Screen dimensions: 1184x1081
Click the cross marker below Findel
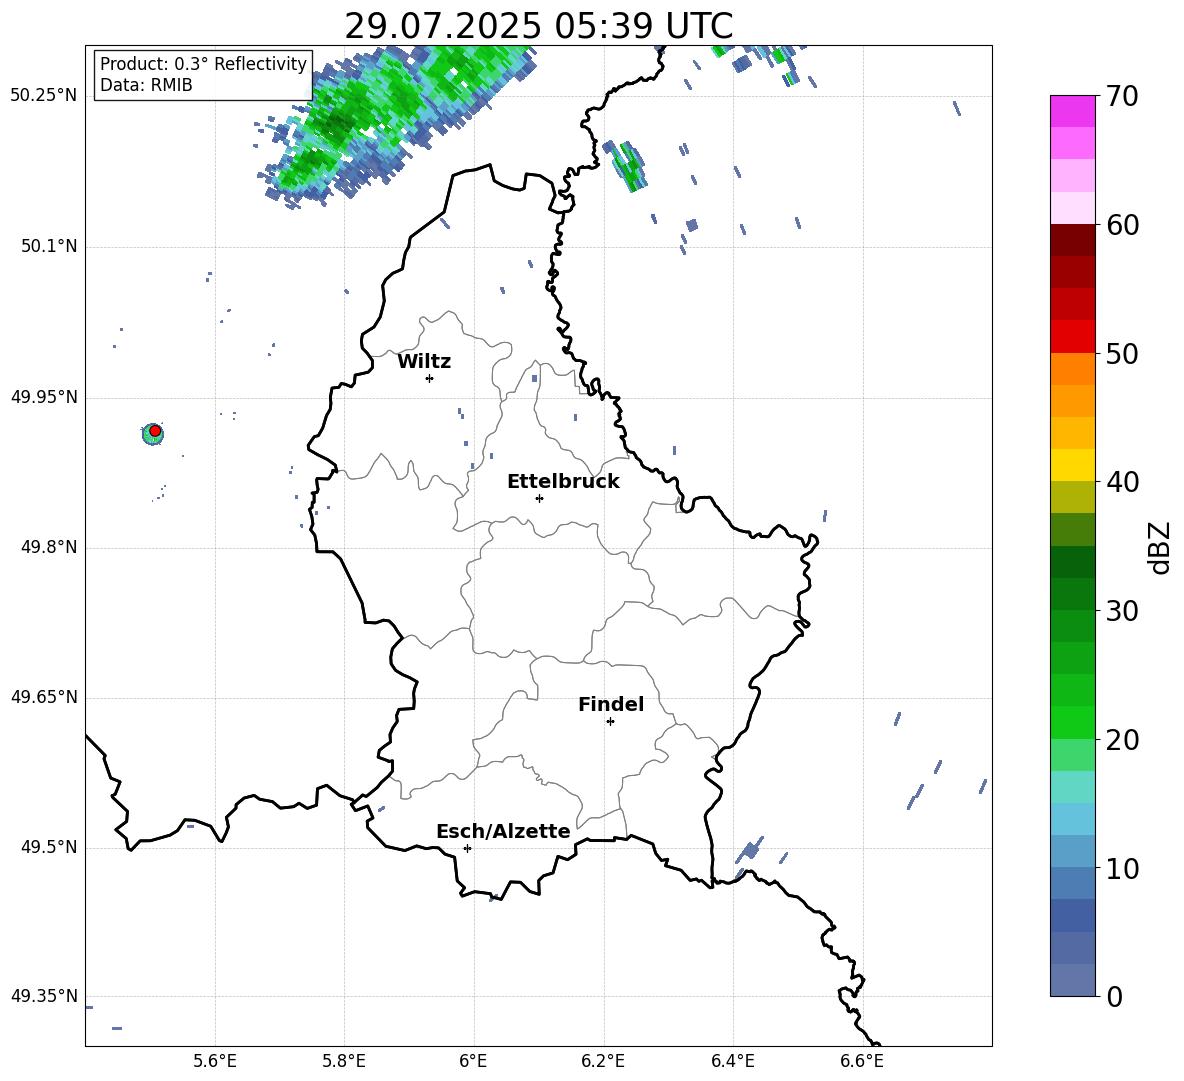[610, 722]
